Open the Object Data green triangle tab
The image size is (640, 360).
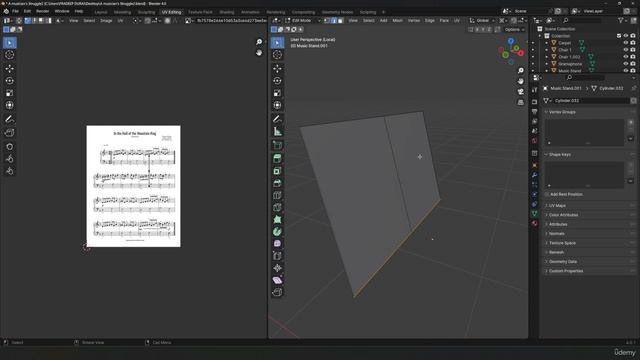535,213
